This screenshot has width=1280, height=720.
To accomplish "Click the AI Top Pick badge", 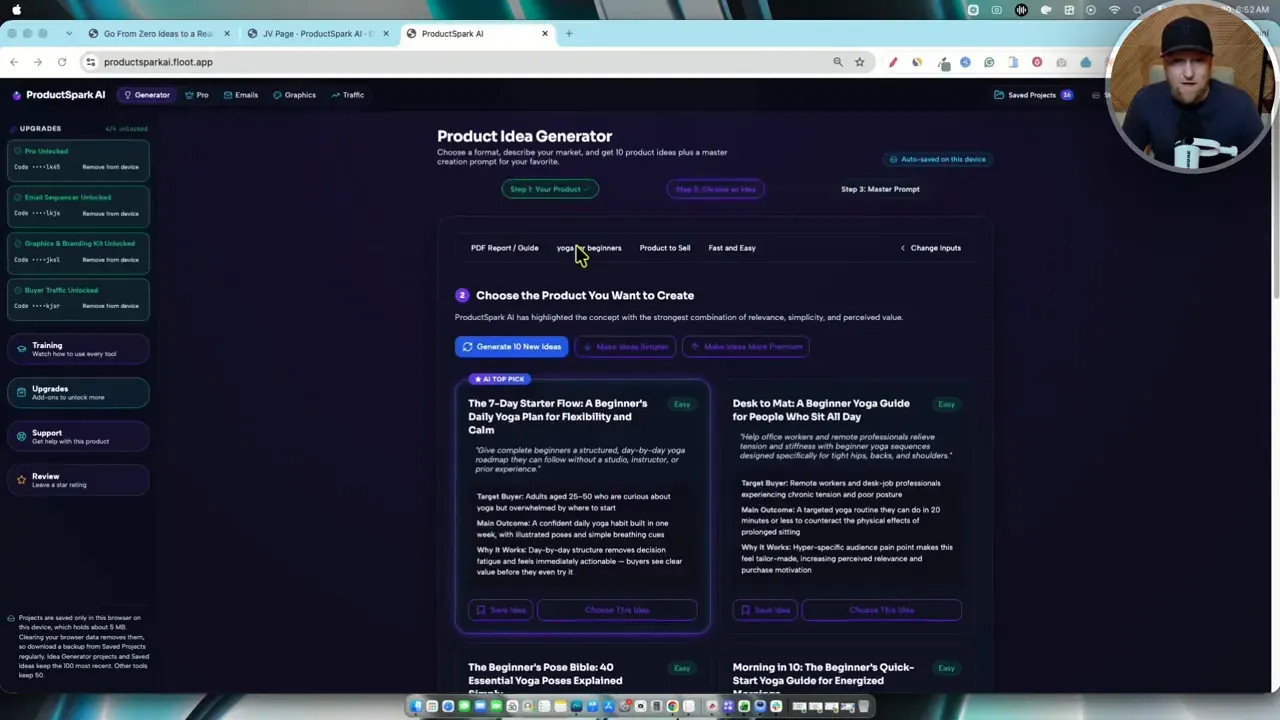I will 499,379.
